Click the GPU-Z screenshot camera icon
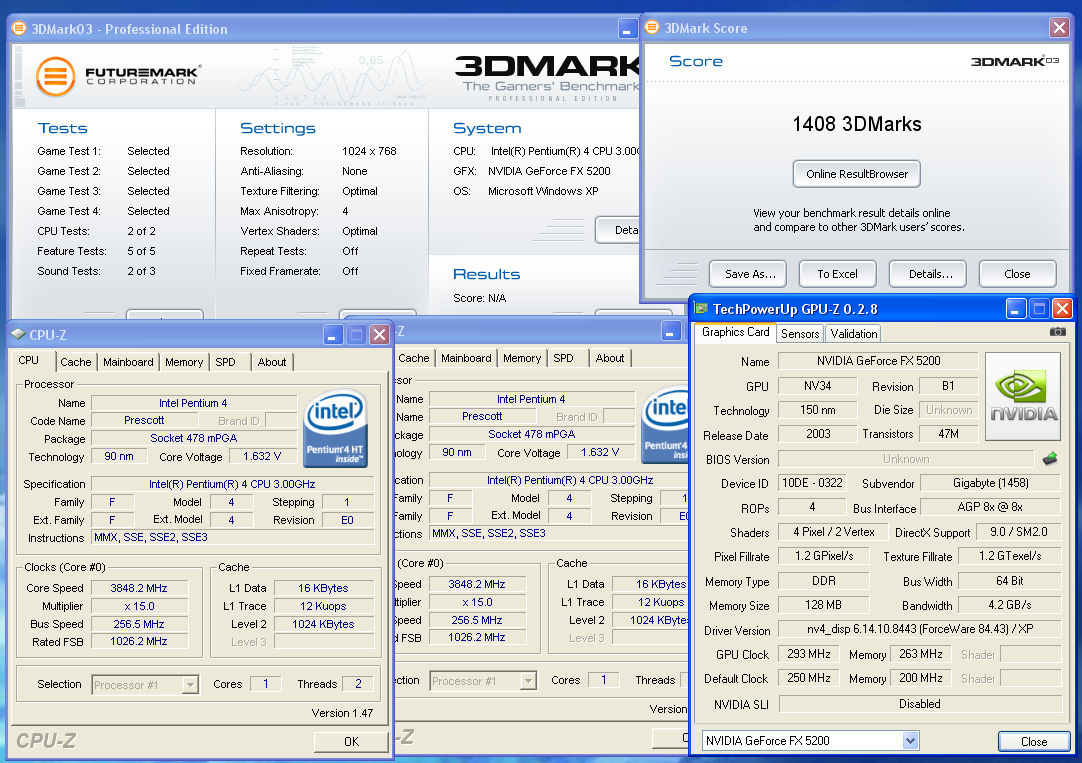Viewport: 1082px width, 763px height. [1057, 332]
